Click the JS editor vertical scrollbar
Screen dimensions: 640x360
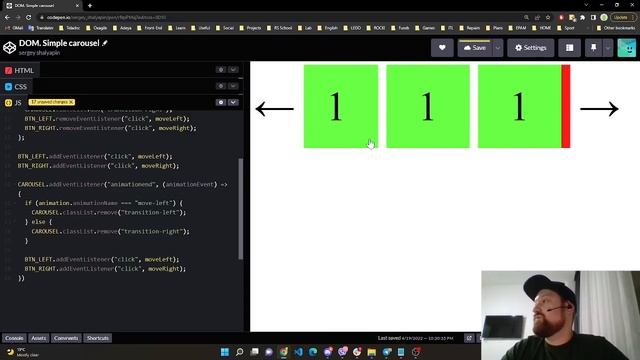(x=240, y=208)
